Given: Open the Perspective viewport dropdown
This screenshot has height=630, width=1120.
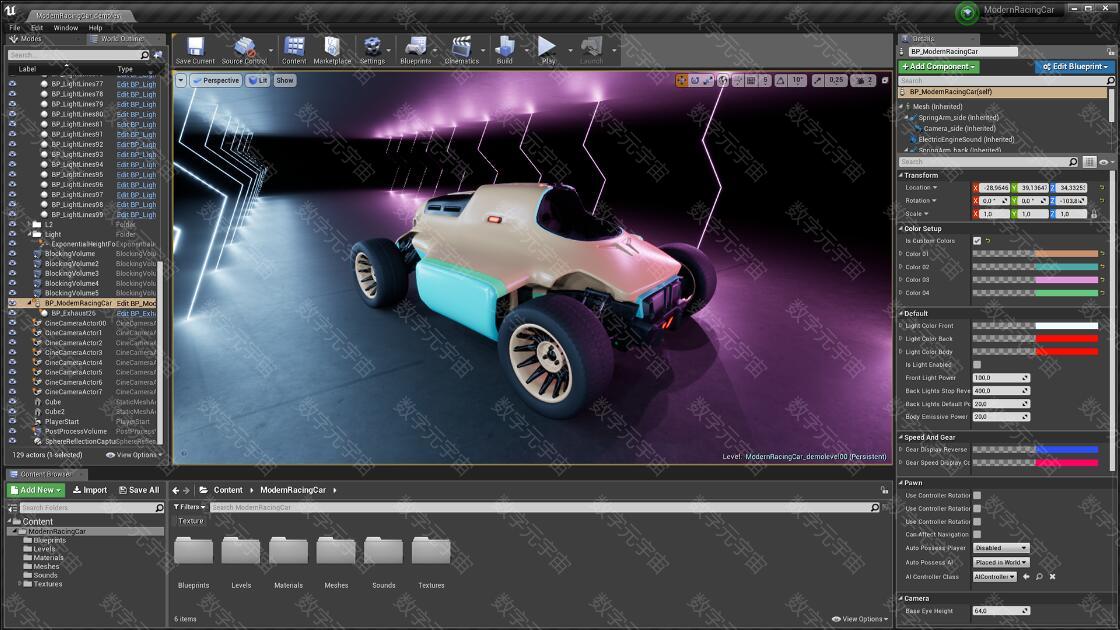Looking at the screenshot, I should coord(215,80).
